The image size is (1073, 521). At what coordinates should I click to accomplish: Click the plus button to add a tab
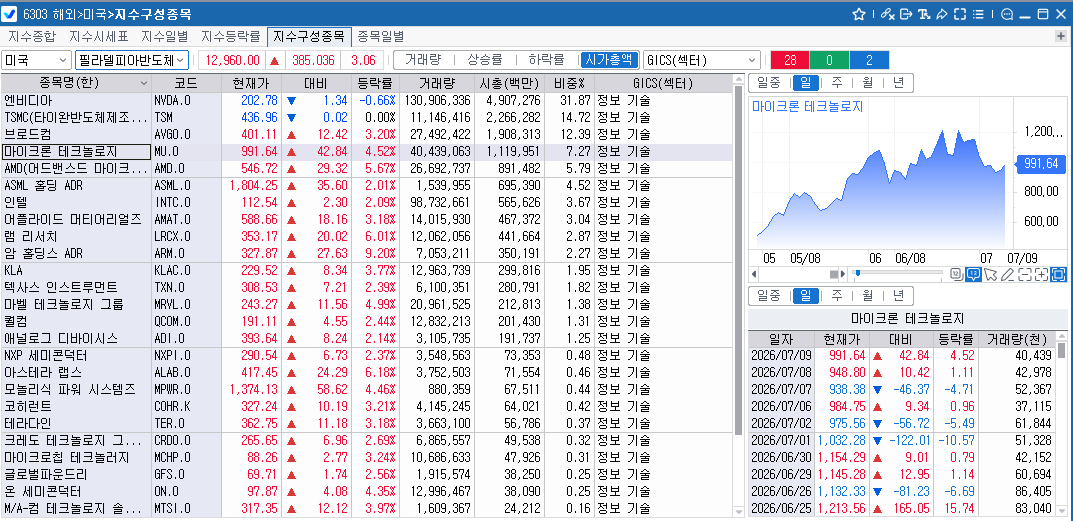(x=1061, y=36)
